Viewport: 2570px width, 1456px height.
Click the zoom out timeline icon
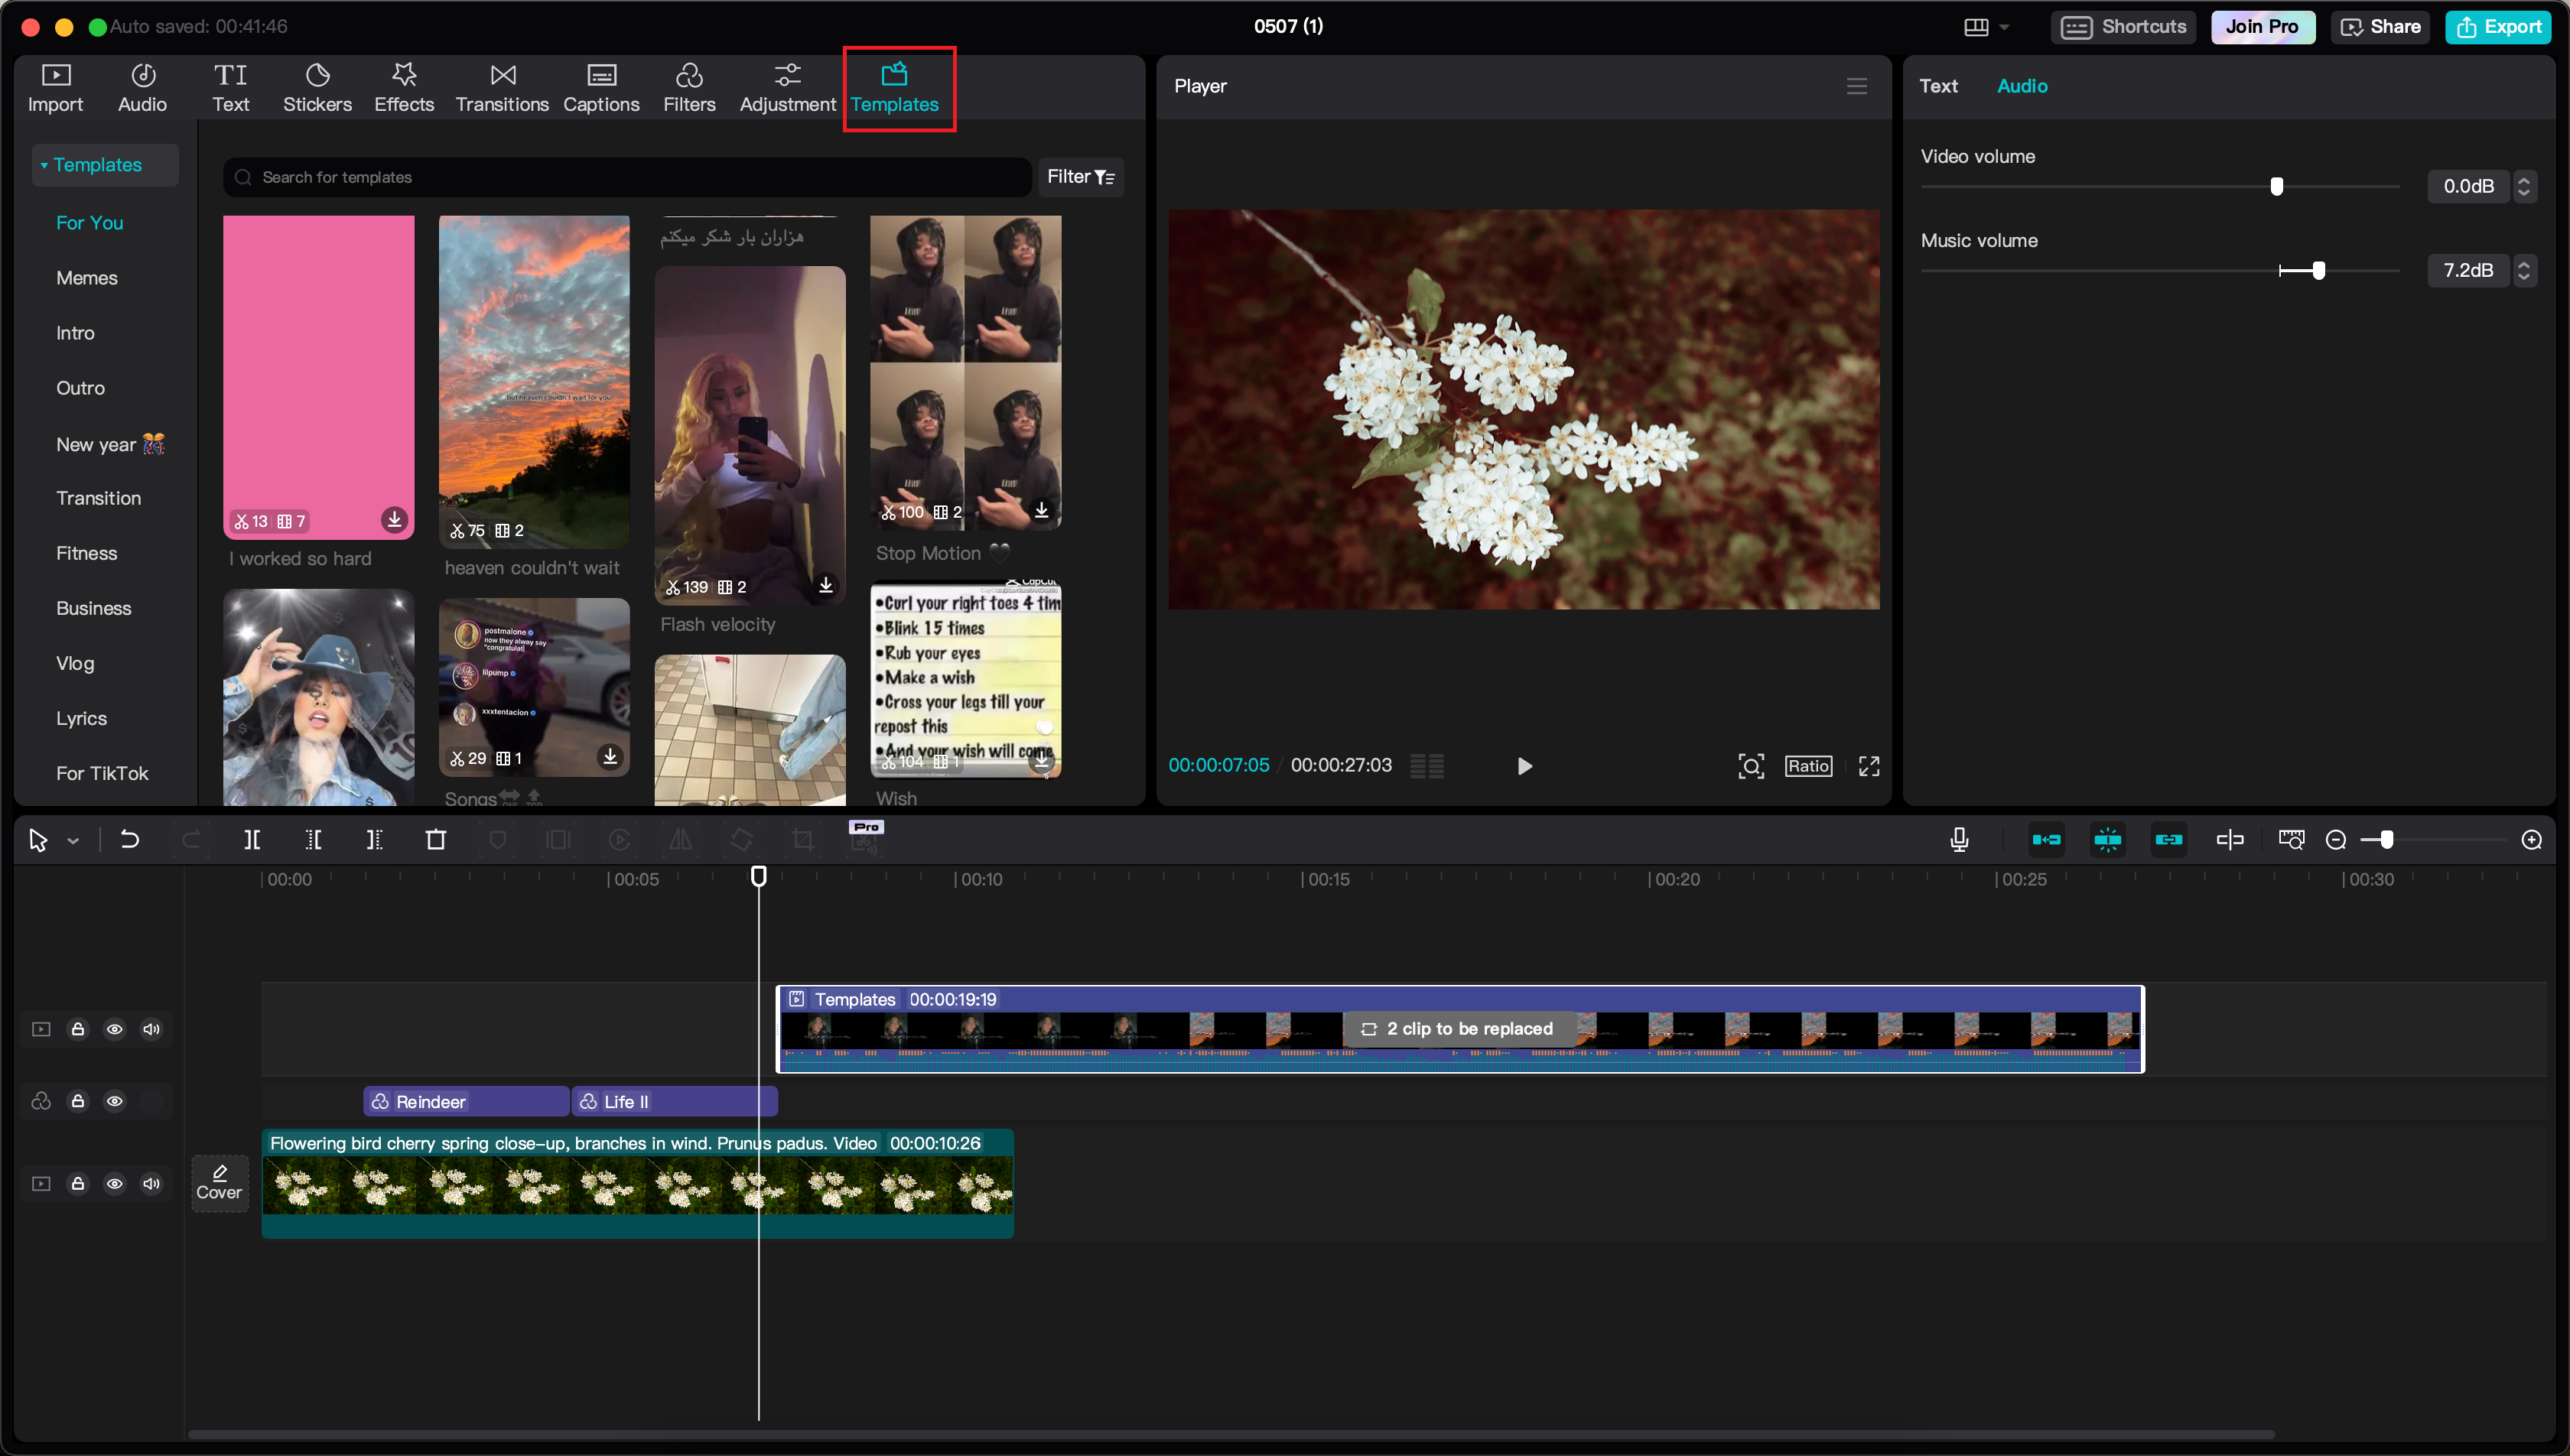pos(2336,840)
